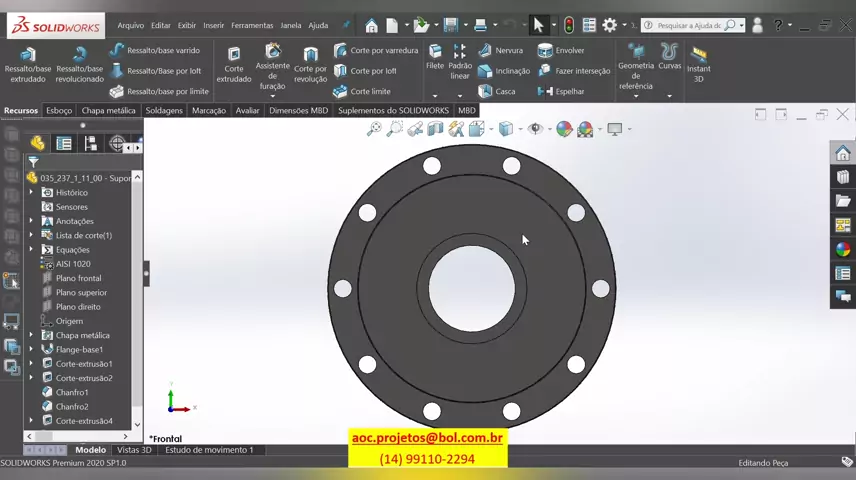Viewport: 856px width, 480px height.
Task: Expand the Chapa metálica feature node
Action: (31, 335)
